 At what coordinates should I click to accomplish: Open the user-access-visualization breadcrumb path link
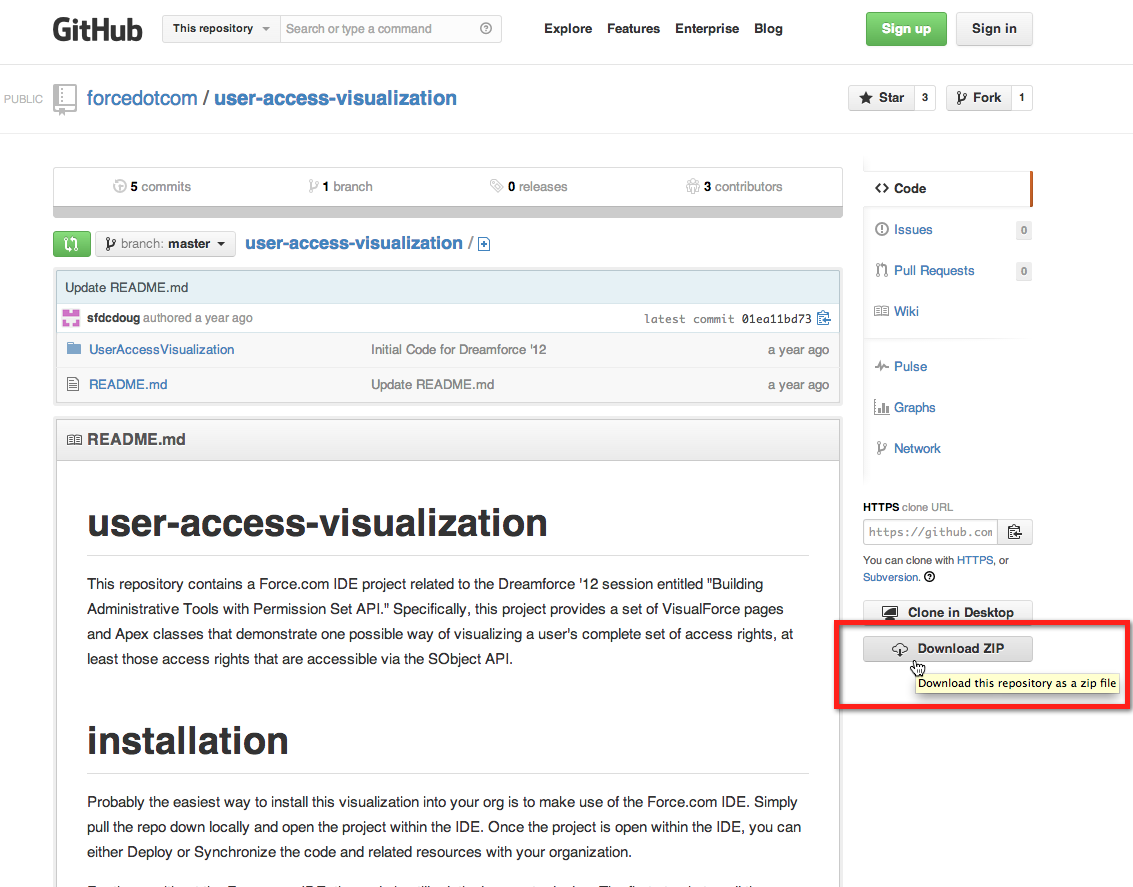click(x=353, y=243)
